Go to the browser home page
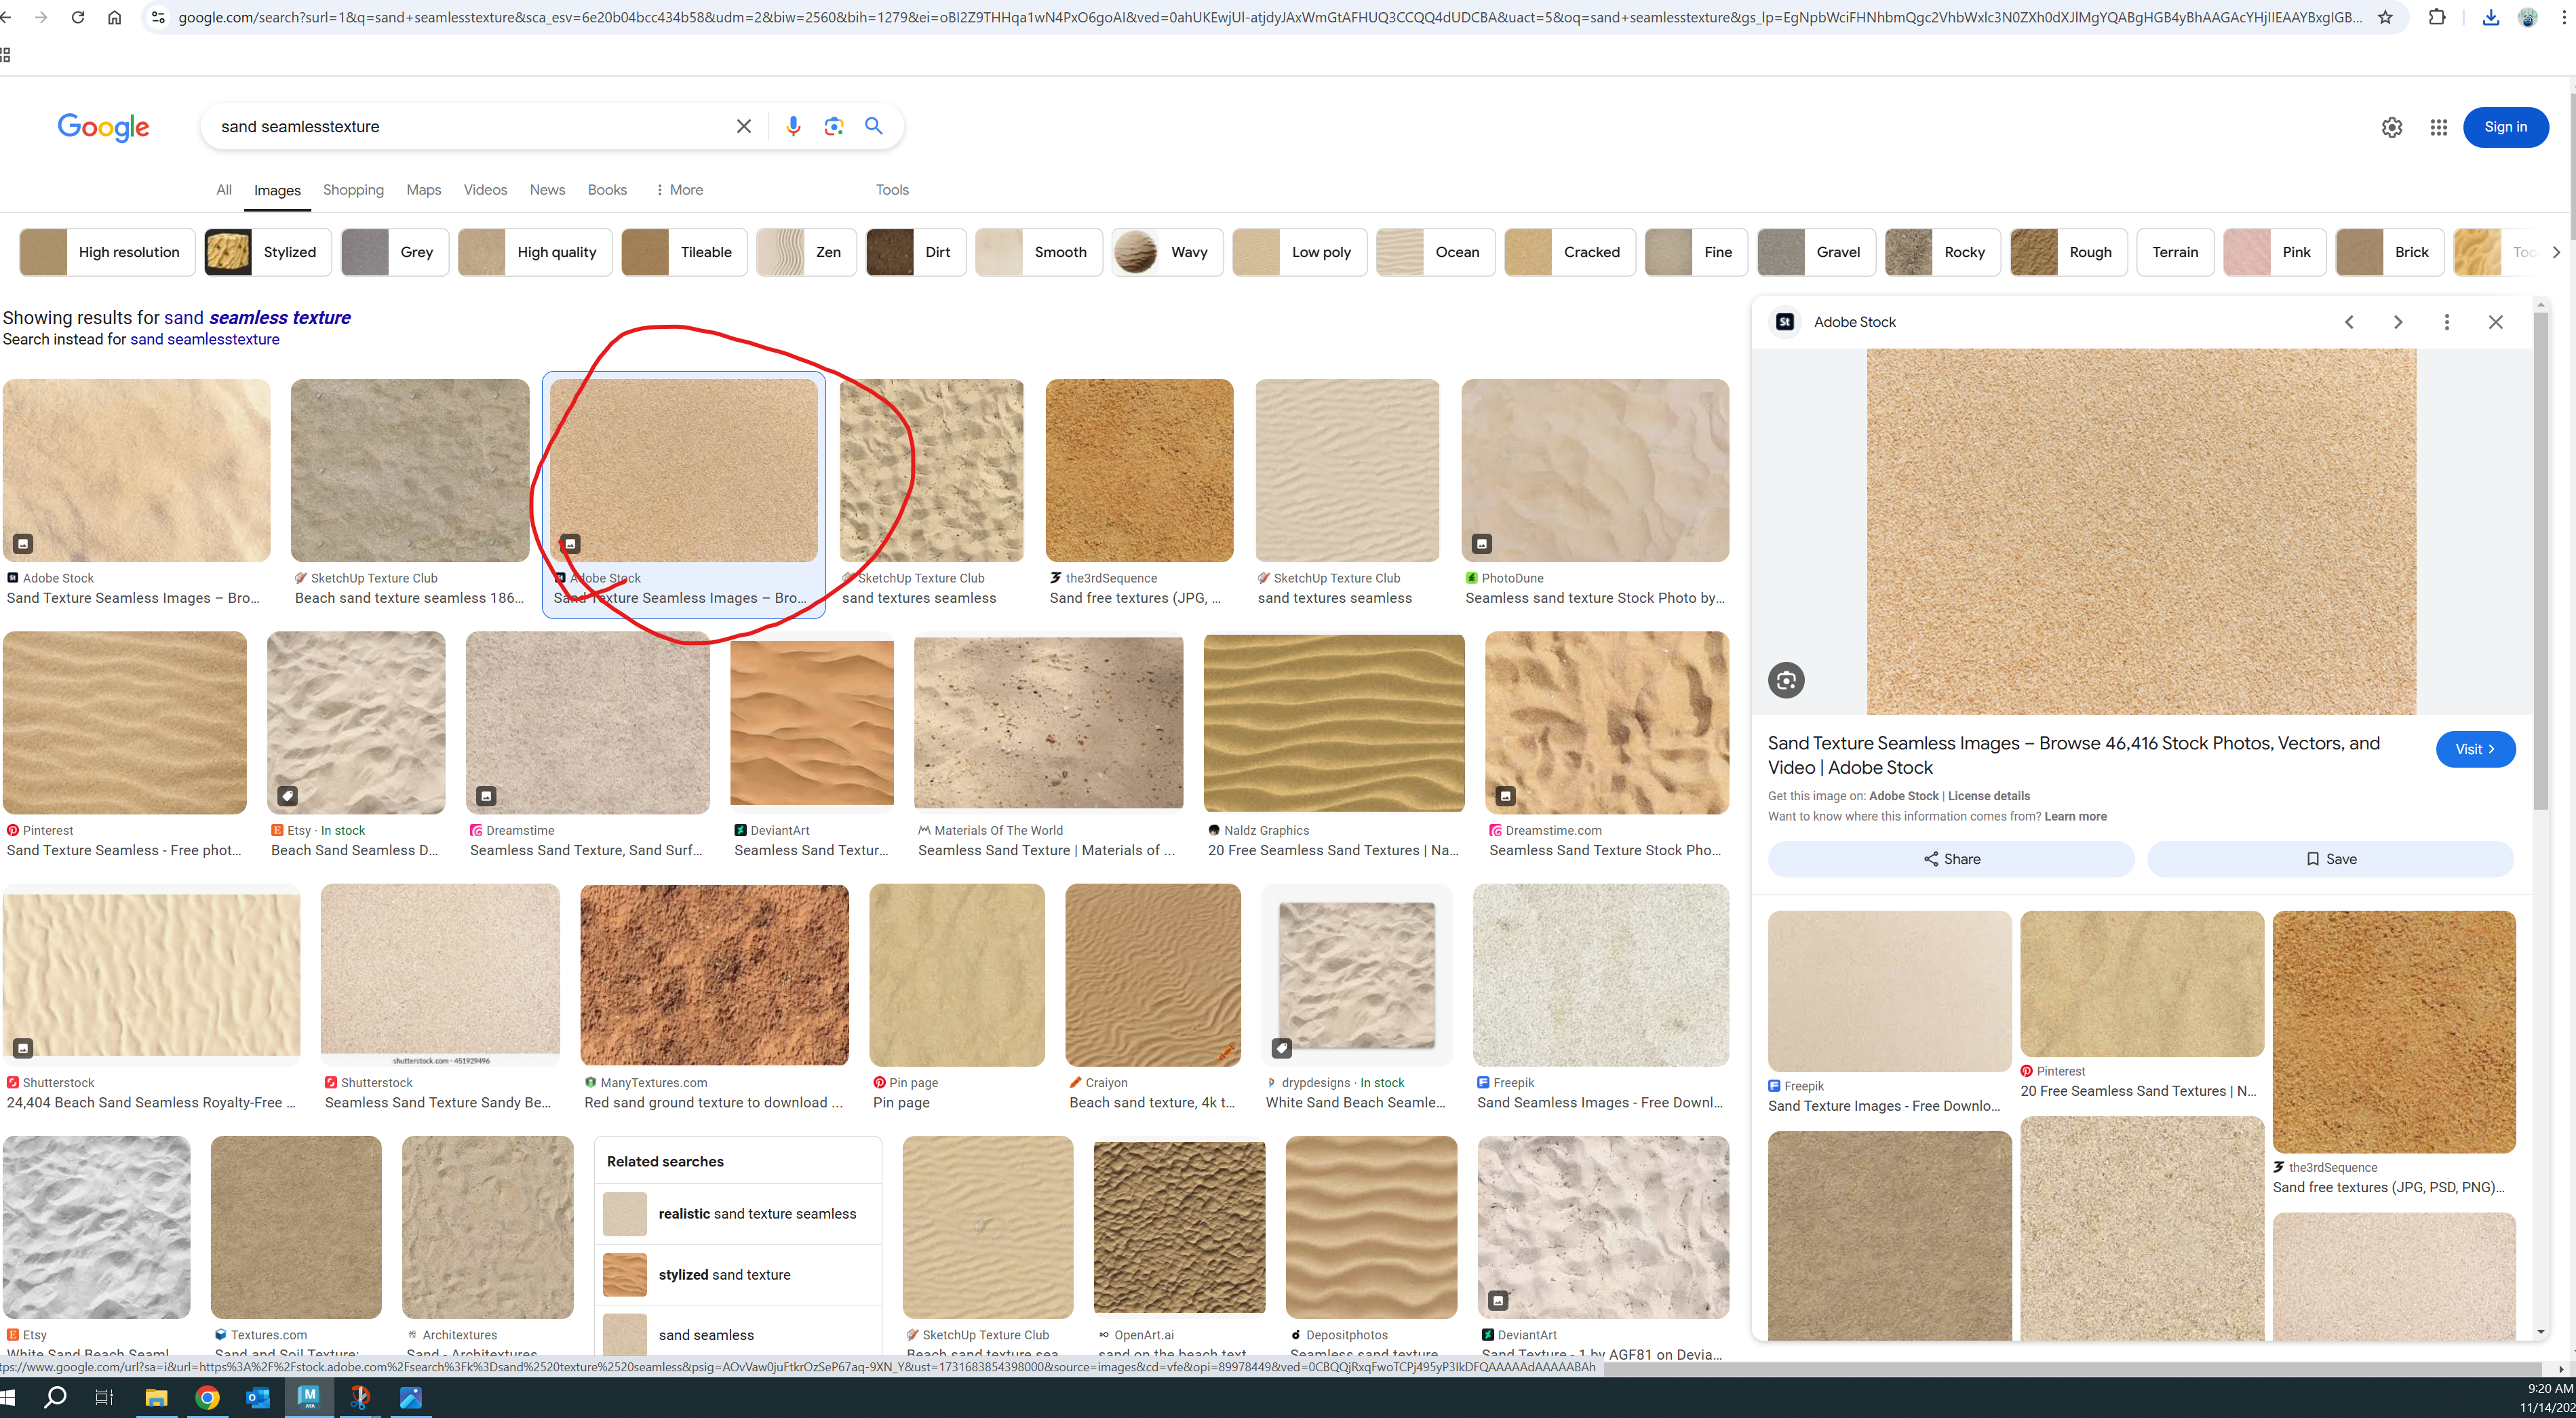The height and width of the screenshot is (1418, 2576). click(x=115, y=17)
